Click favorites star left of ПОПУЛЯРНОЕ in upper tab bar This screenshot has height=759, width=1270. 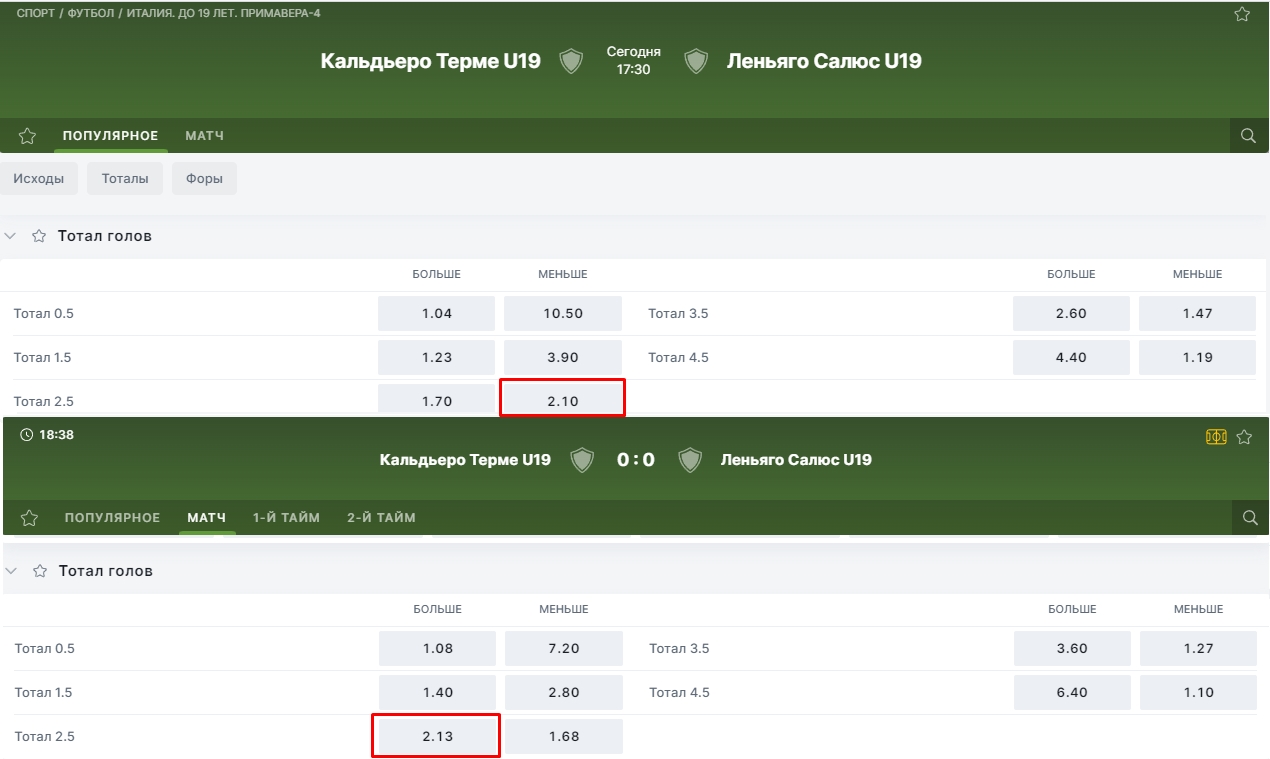click(27, 136)
